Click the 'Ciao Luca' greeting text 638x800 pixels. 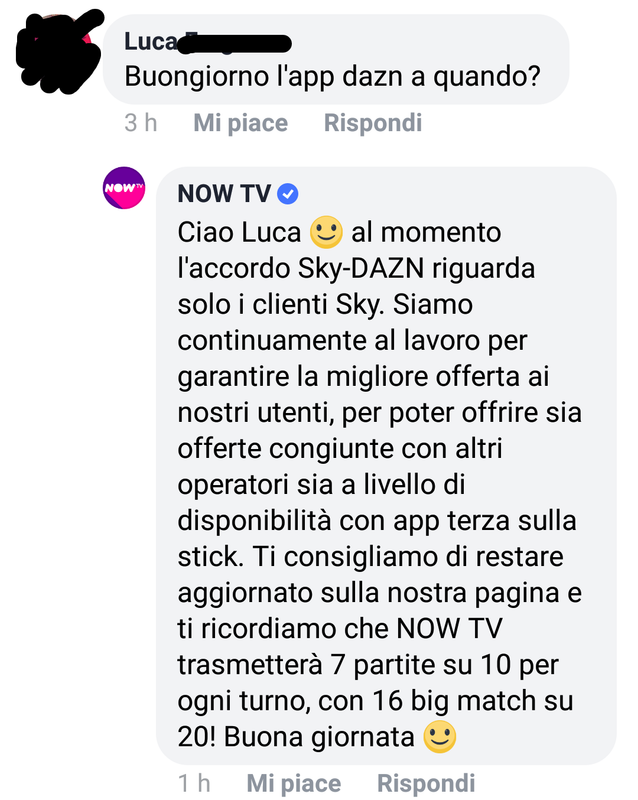click(x=239, y=233)
